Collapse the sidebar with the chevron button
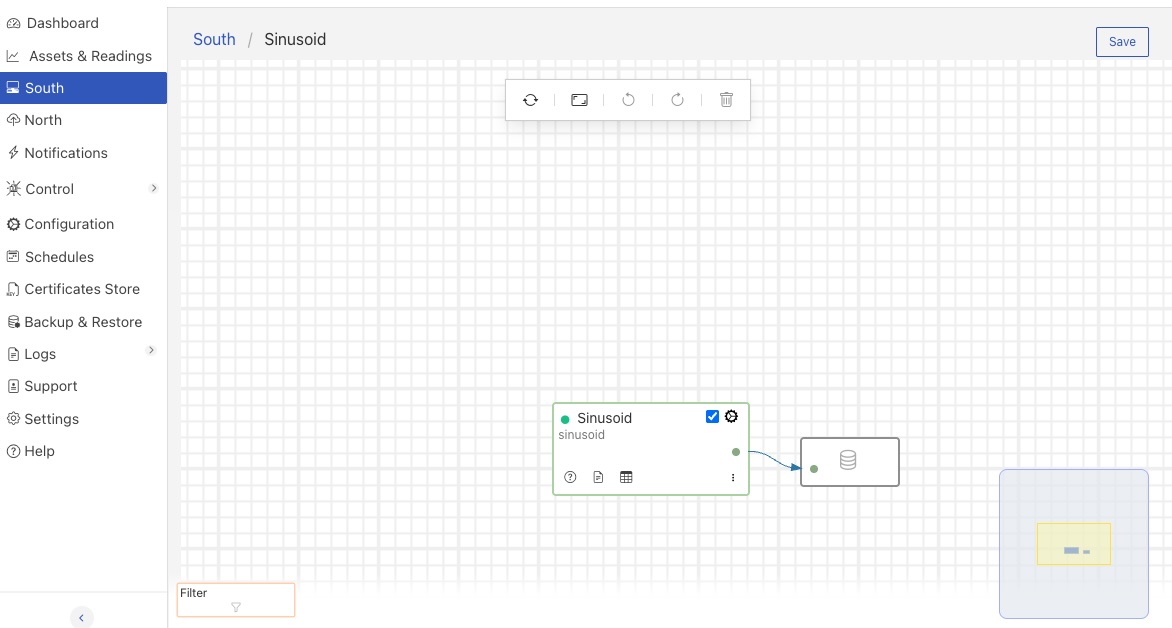The height and width of the screenshot is (628, 1172). [82, 617]
